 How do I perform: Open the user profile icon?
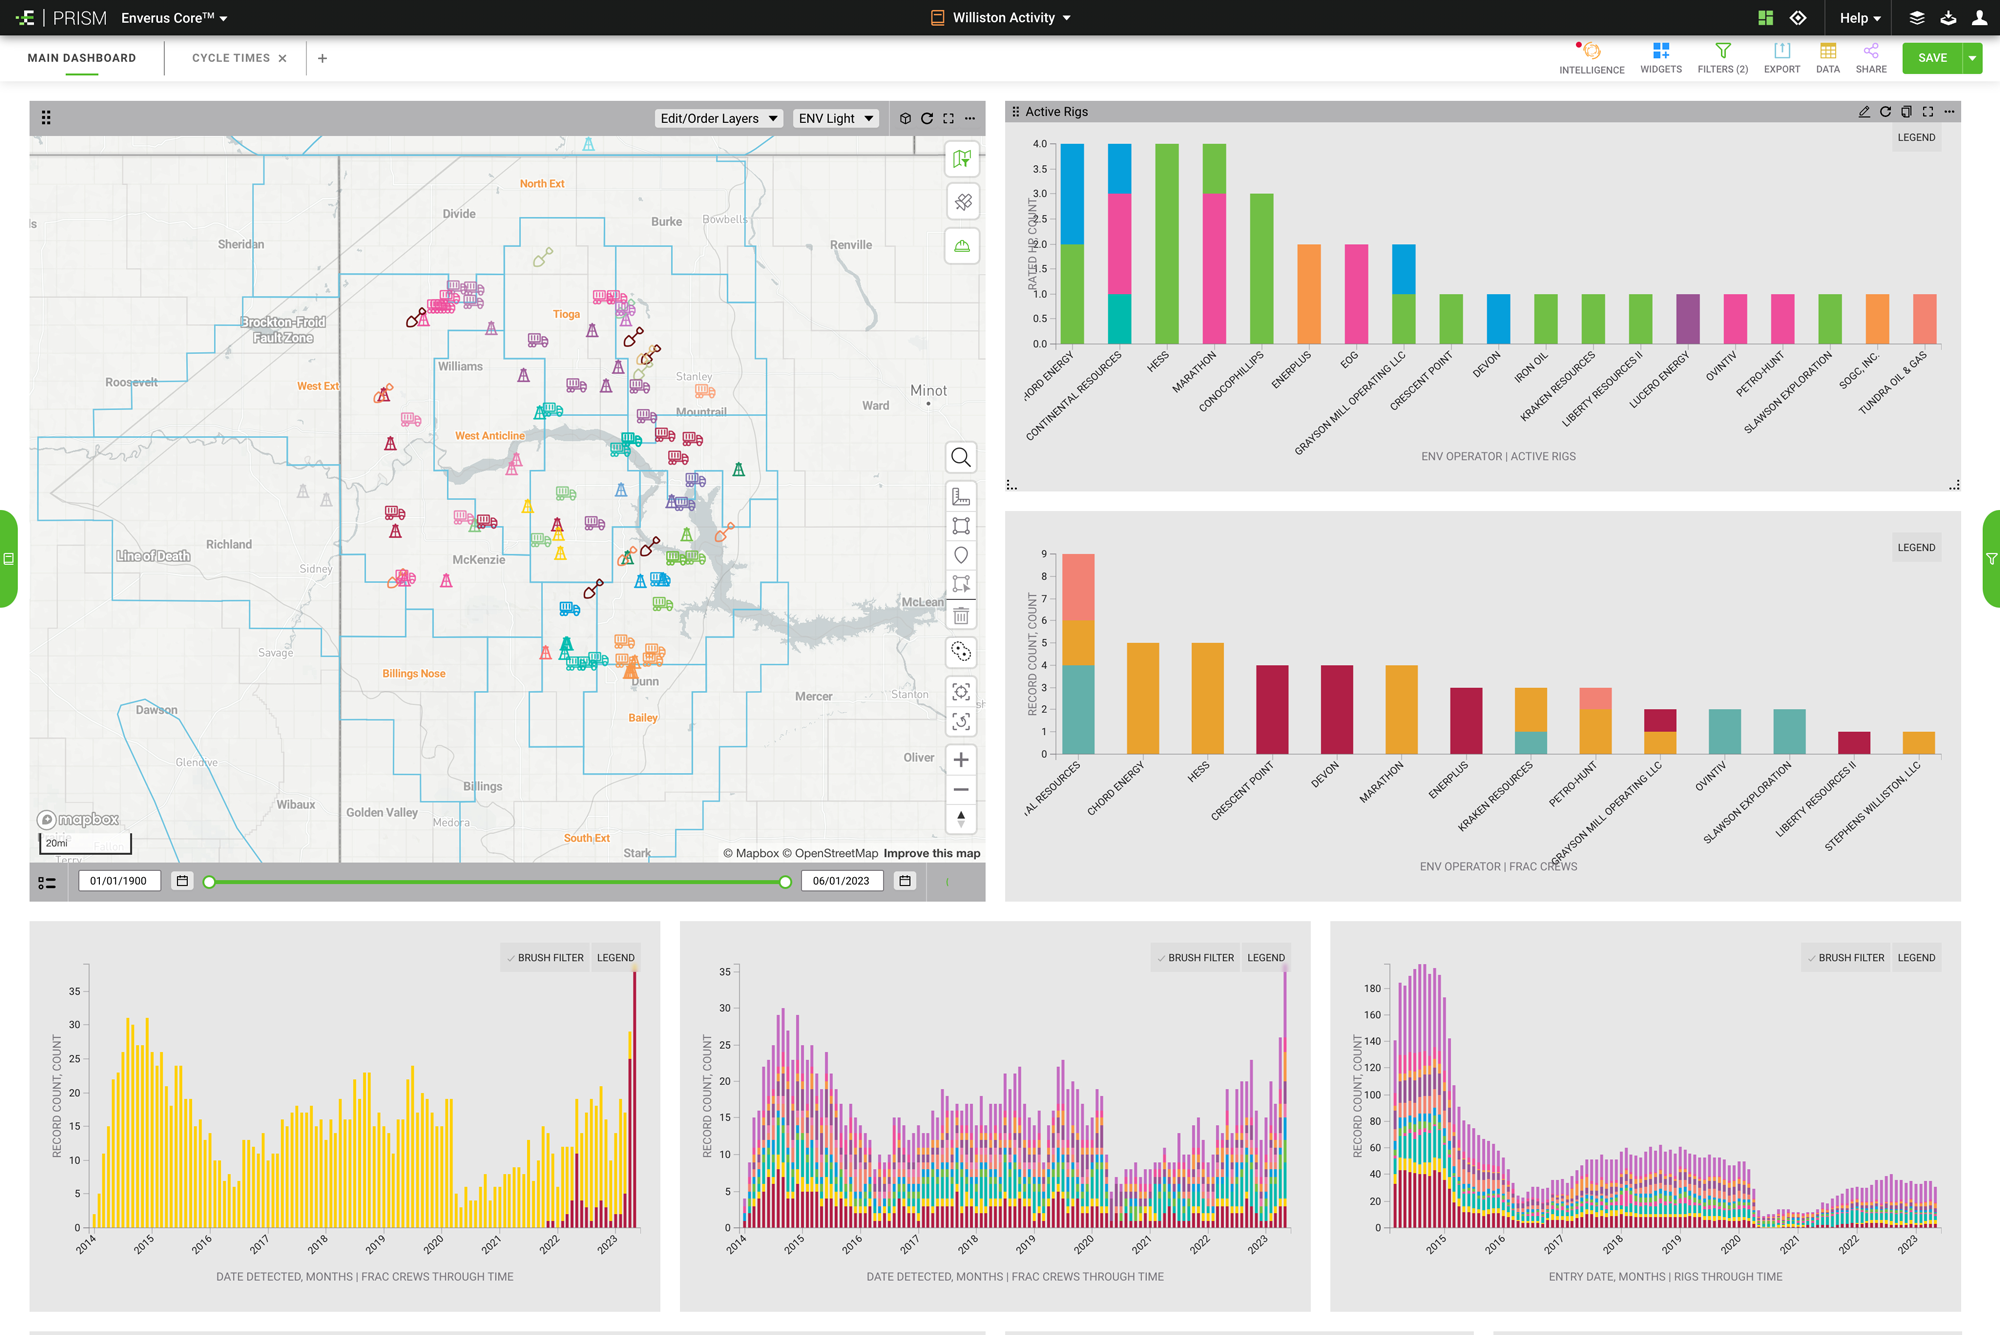1979,18
